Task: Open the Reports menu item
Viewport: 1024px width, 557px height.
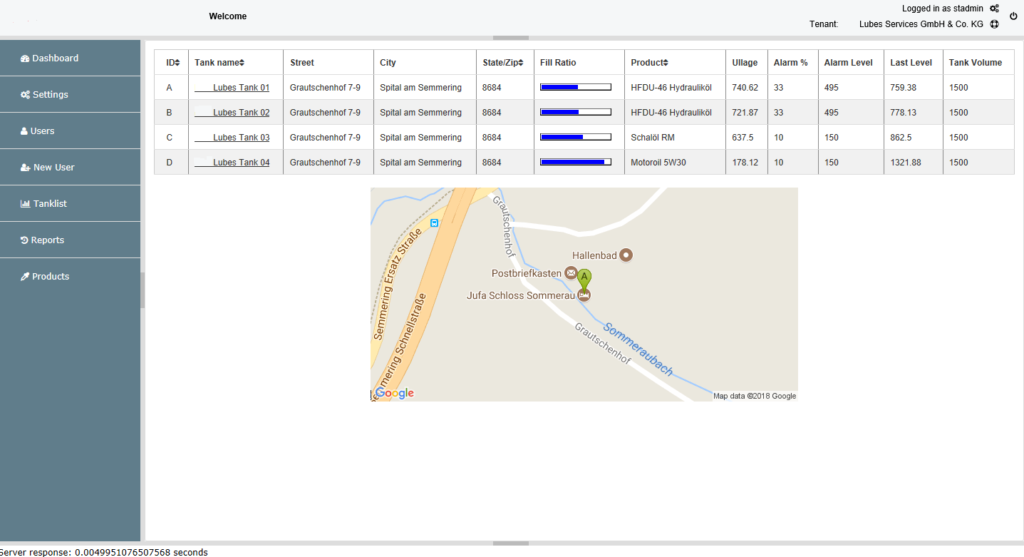Action: pyautogui.click(x=70, y=240)
